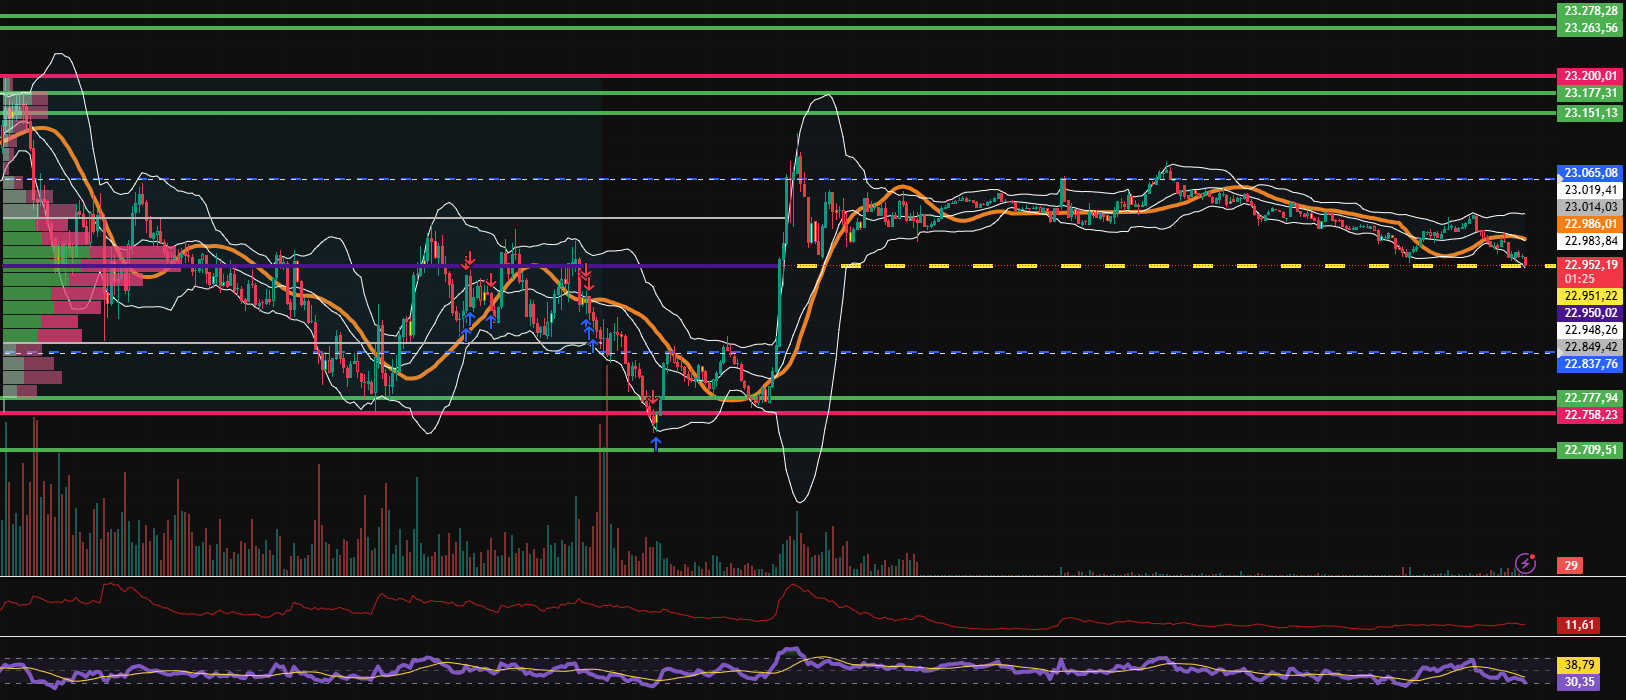Screen dimensions: 1626x700
Task: Select the pink 23.200,01 level label
Action: pos(1591,75)
